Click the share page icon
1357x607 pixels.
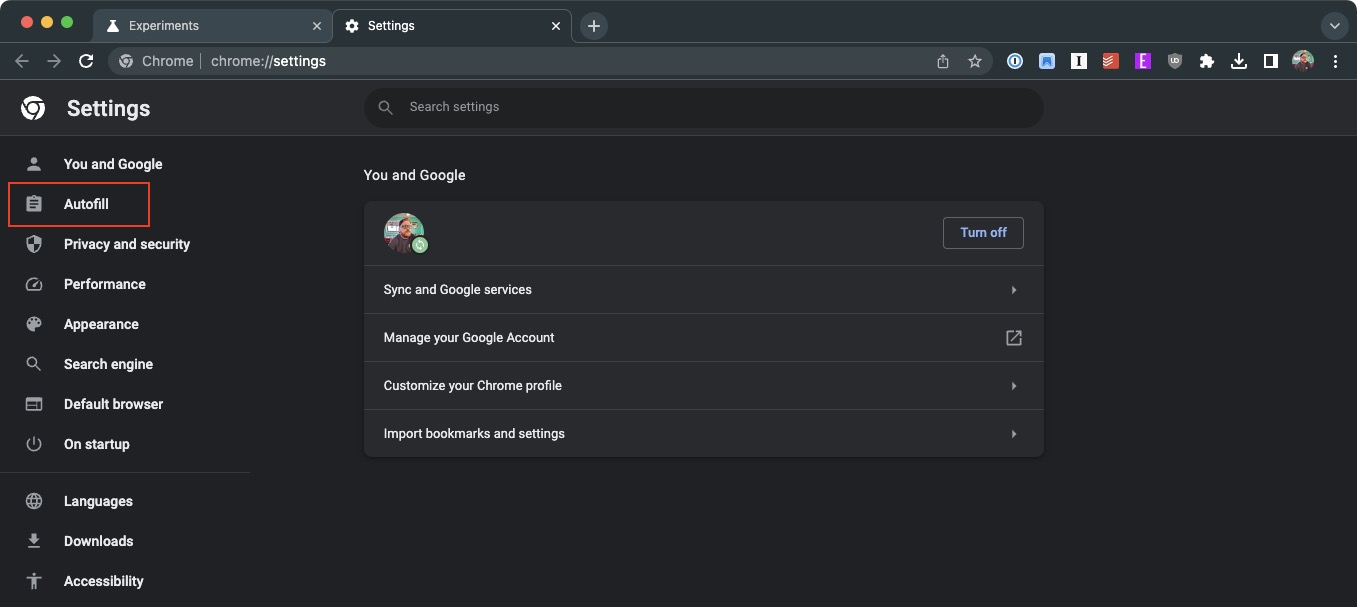943,61
